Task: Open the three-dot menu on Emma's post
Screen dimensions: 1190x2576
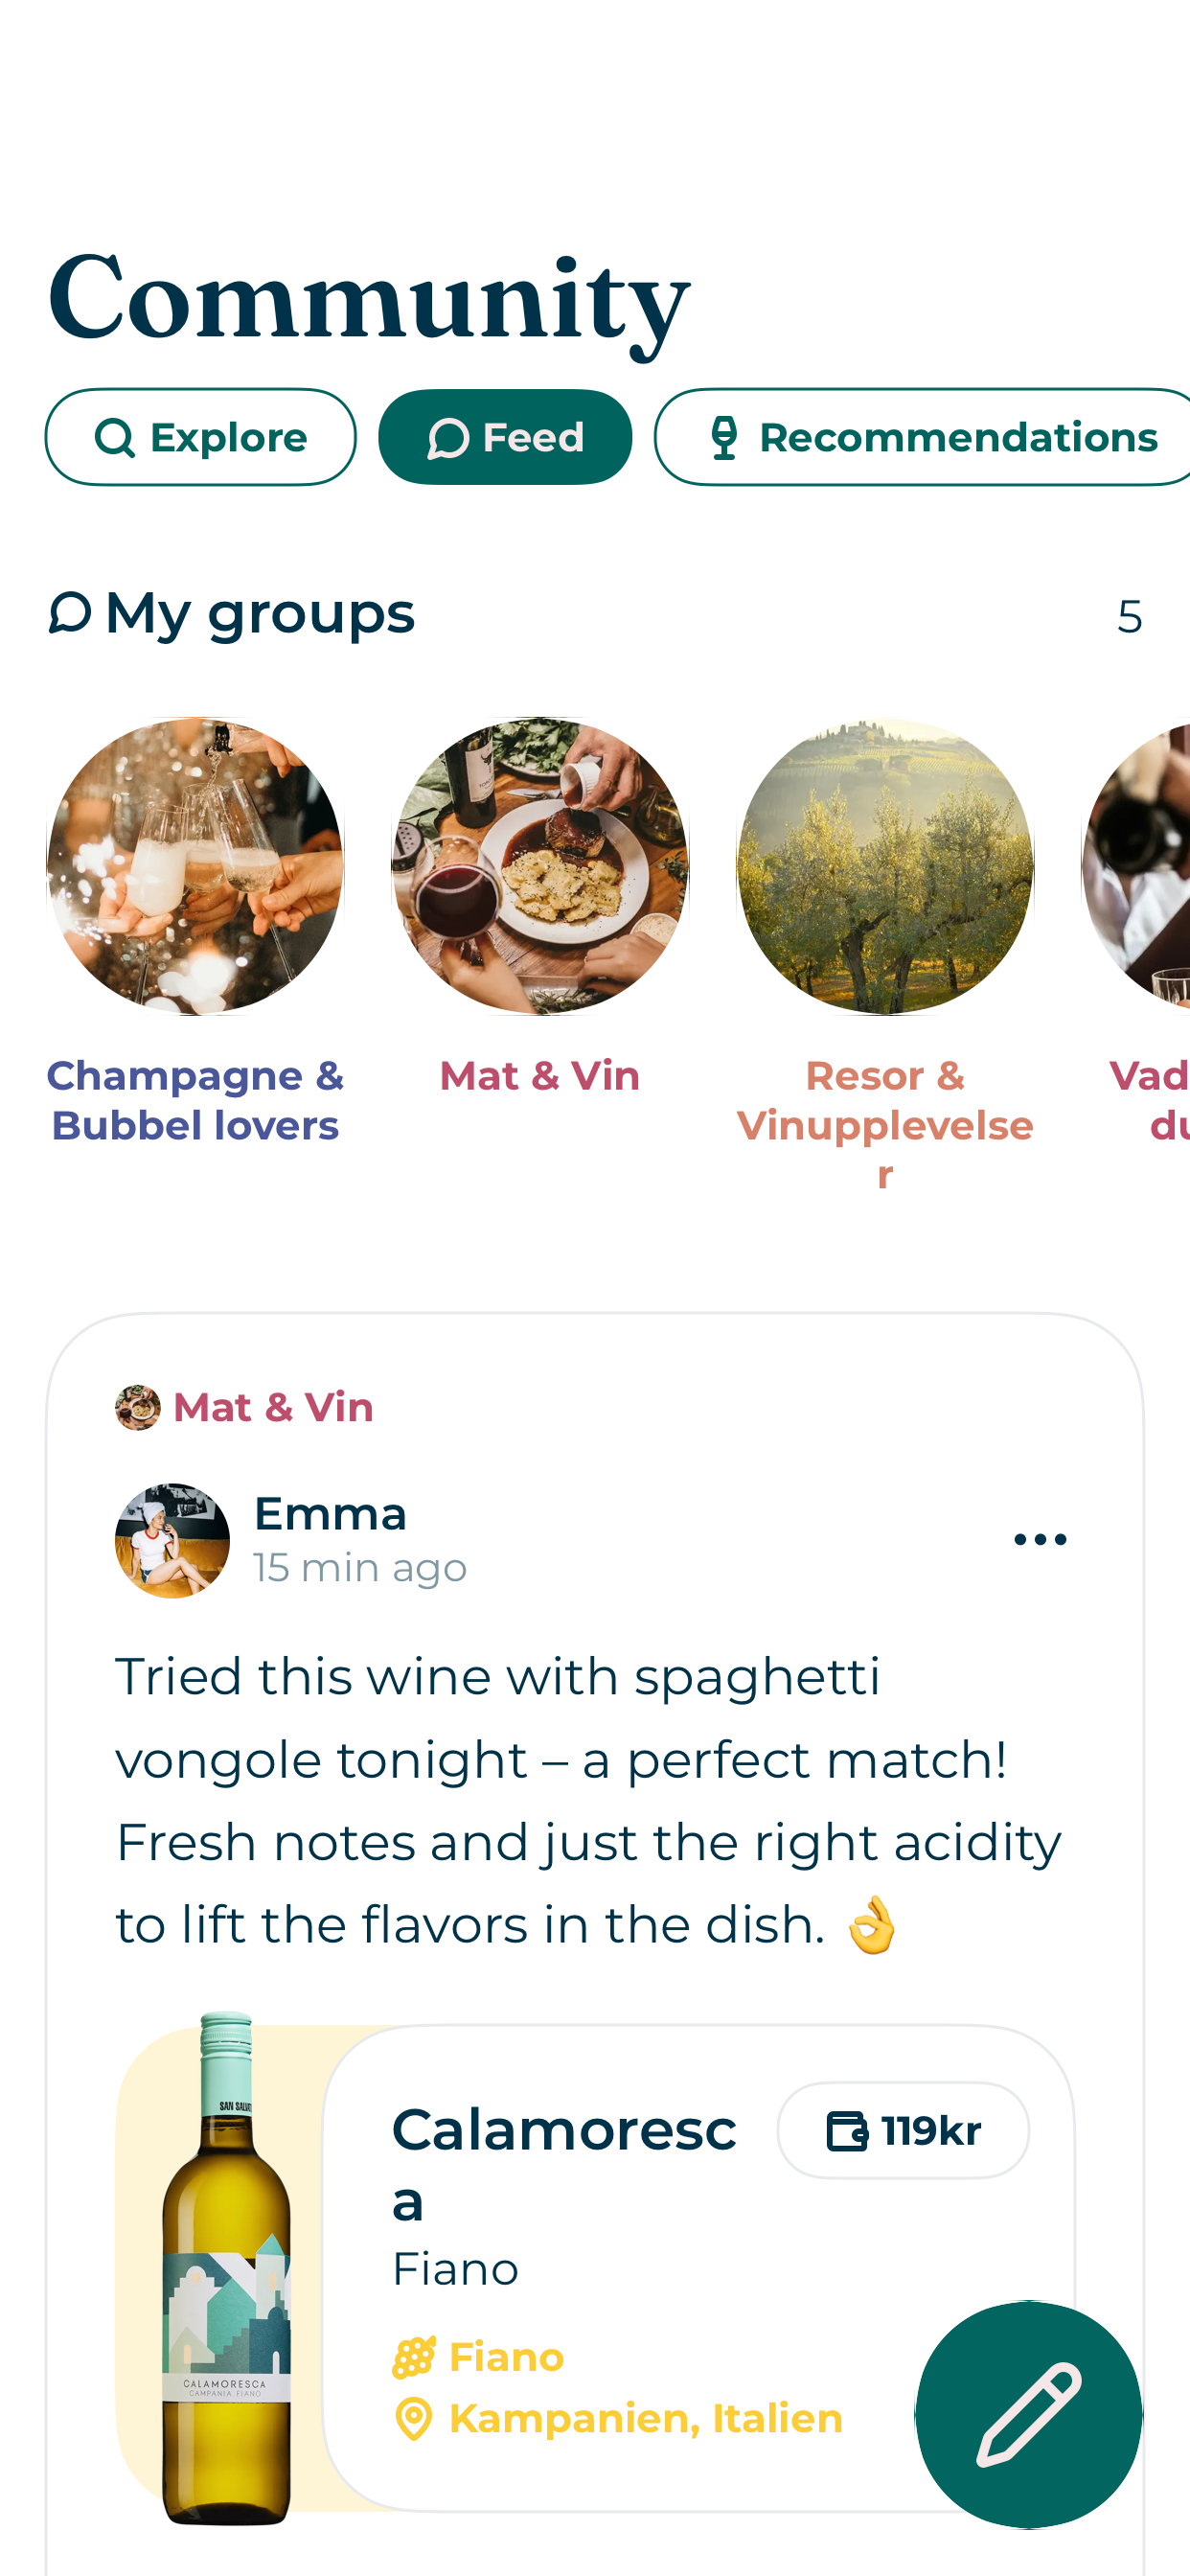Action: pos(1040,1539)
